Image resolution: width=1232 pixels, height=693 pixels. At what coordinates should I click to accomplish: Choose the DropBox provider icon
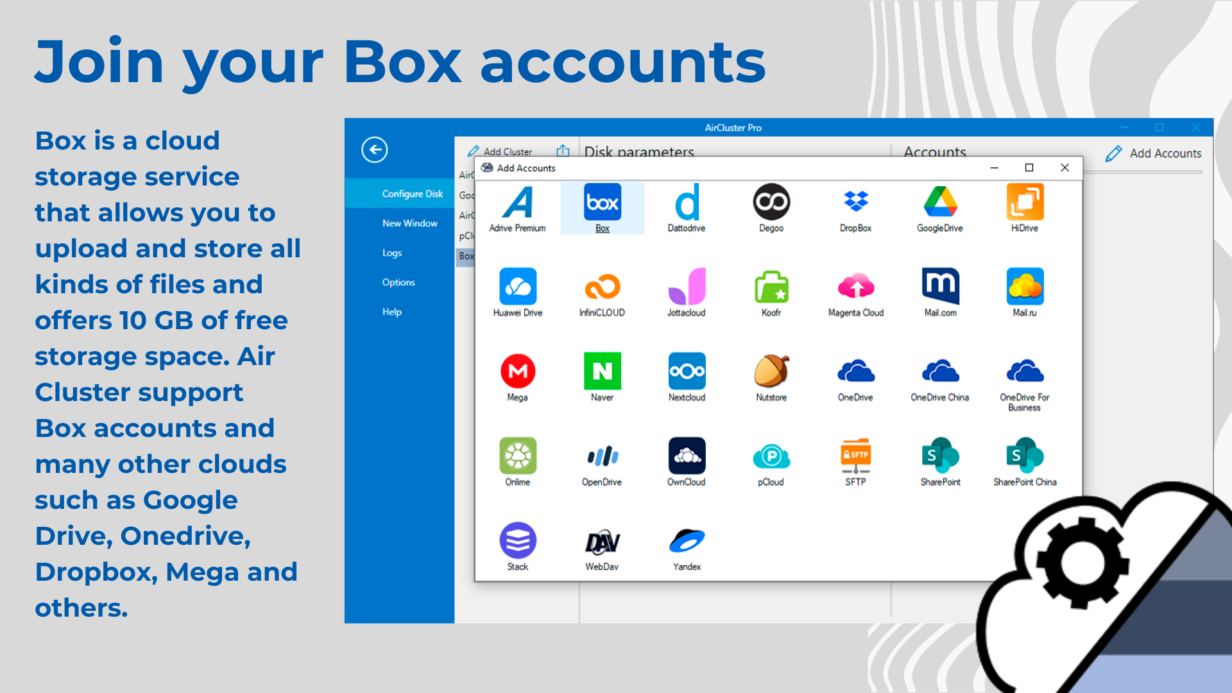(x=856, y=202)
